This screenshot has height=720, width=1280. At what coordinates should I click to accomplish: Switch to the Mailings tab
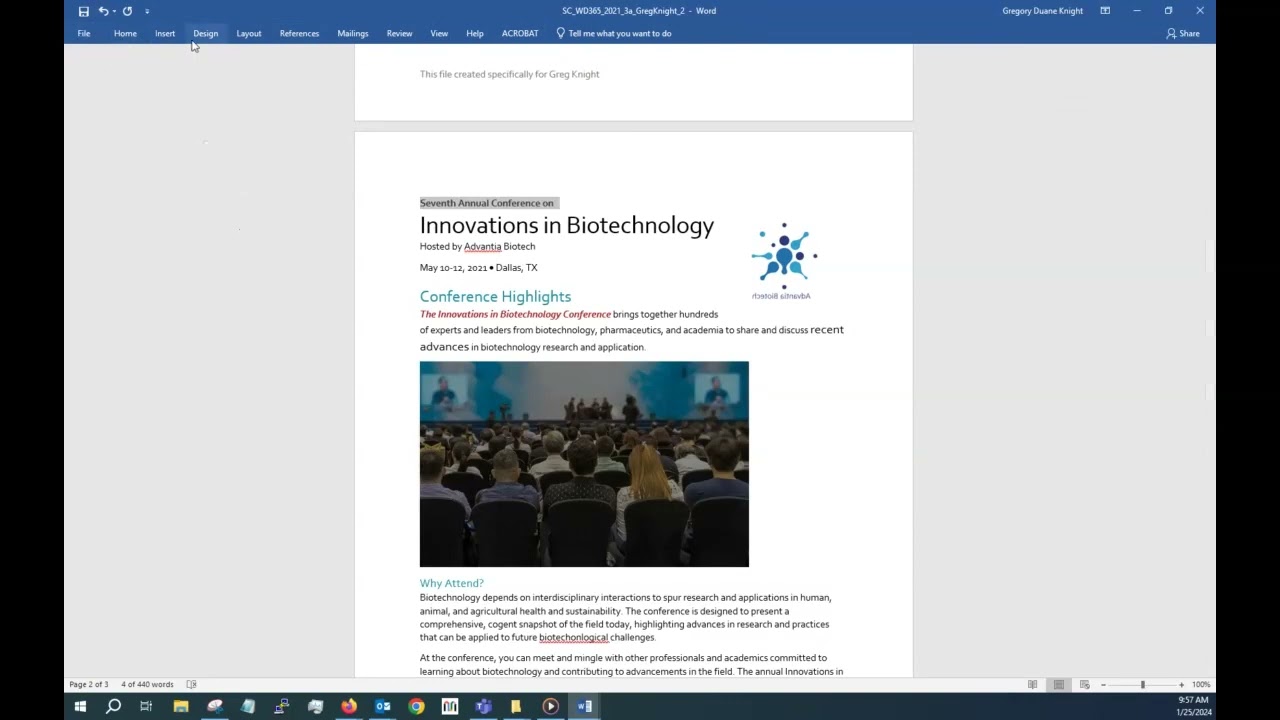[x=353, y=33]
